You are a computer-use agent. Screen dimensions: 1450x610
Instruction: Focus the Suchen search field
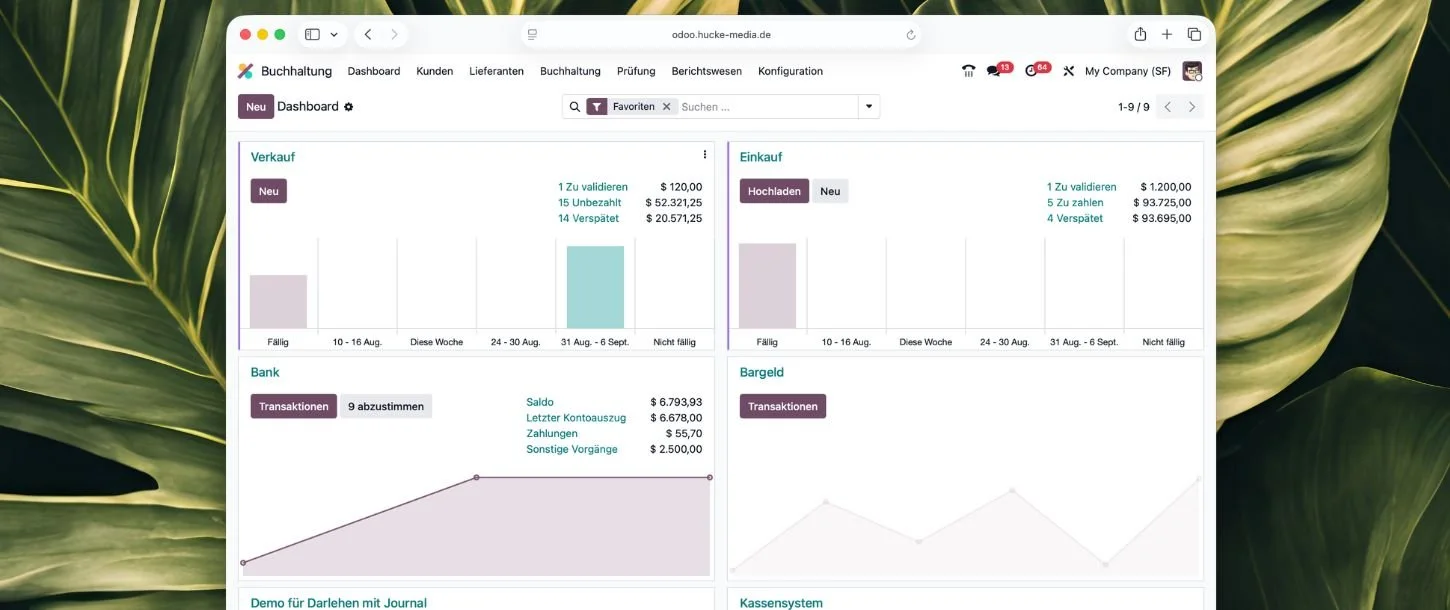coord(767,106)
